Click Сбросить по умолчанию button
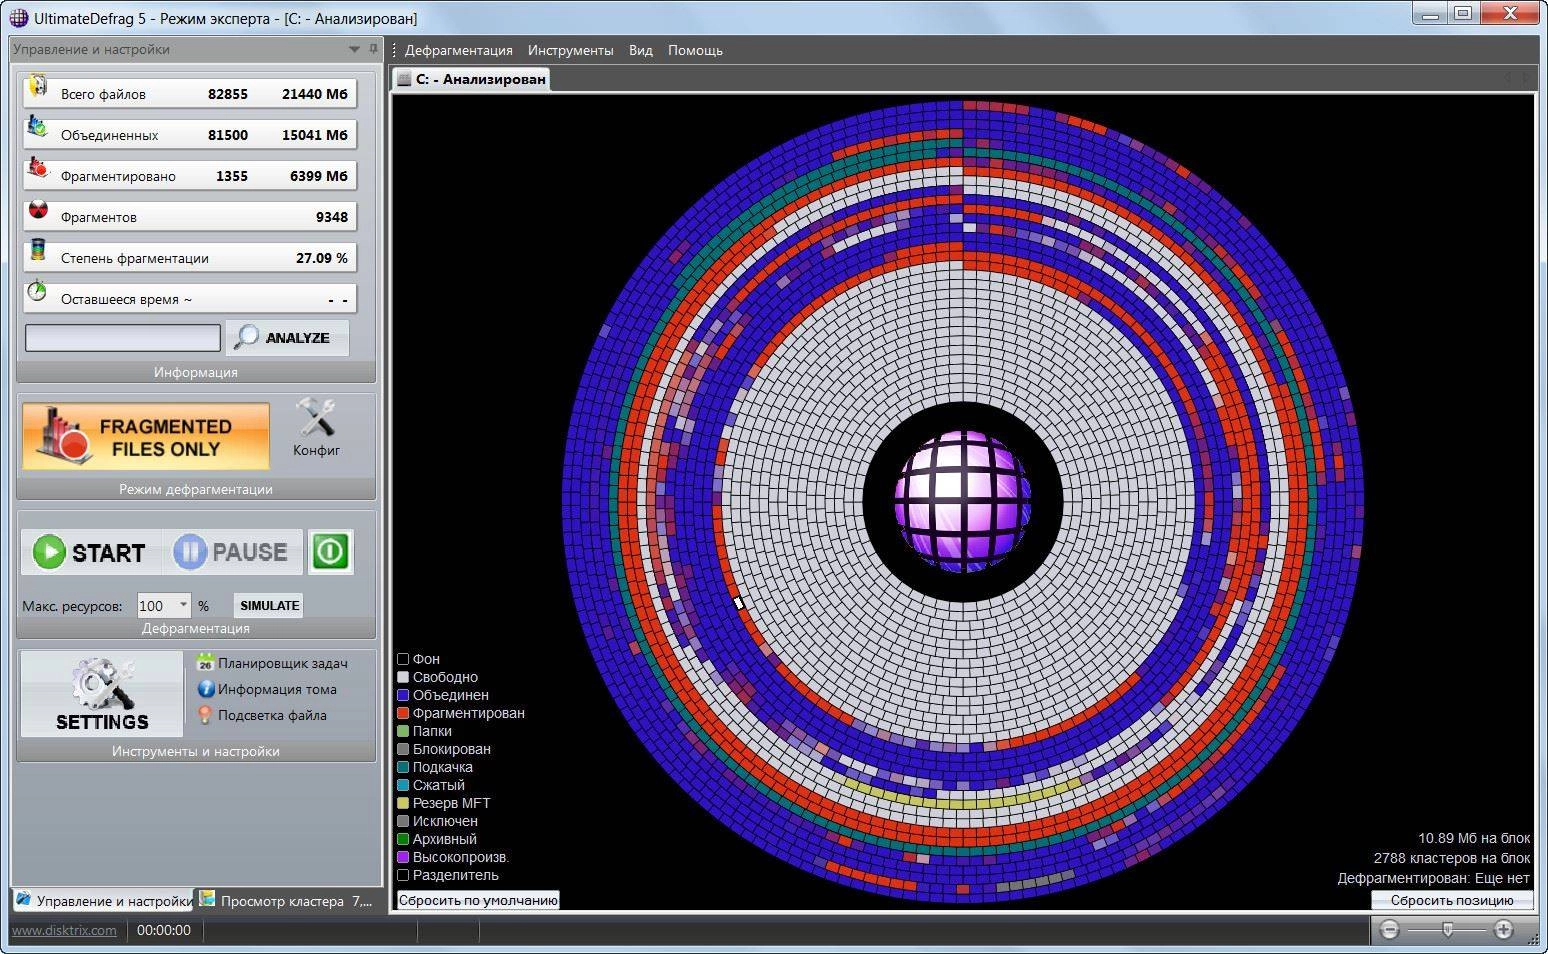 coord(478,900)
